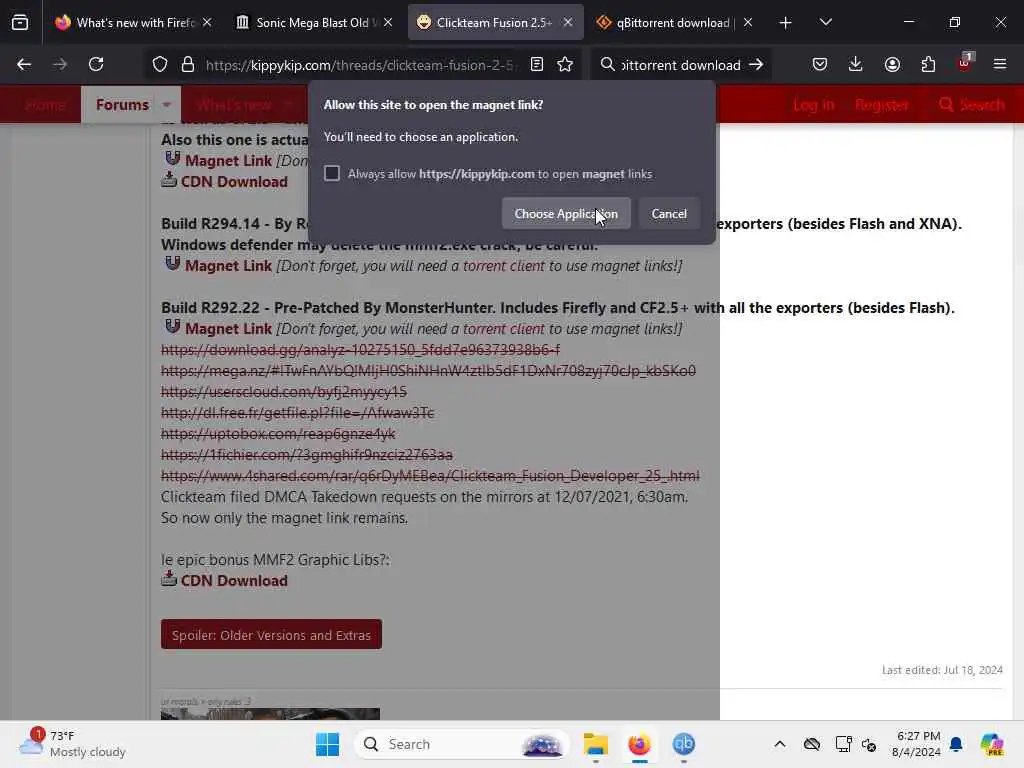Open Copilot preview icon on taskbar
The image size is (1024, 768).
click(992, 744)
